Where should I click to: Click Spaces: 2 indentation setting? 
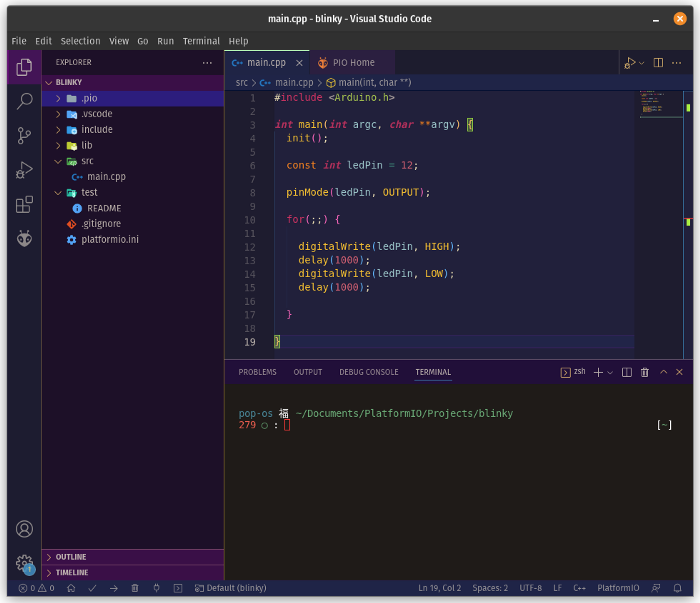tap(490, 588)
